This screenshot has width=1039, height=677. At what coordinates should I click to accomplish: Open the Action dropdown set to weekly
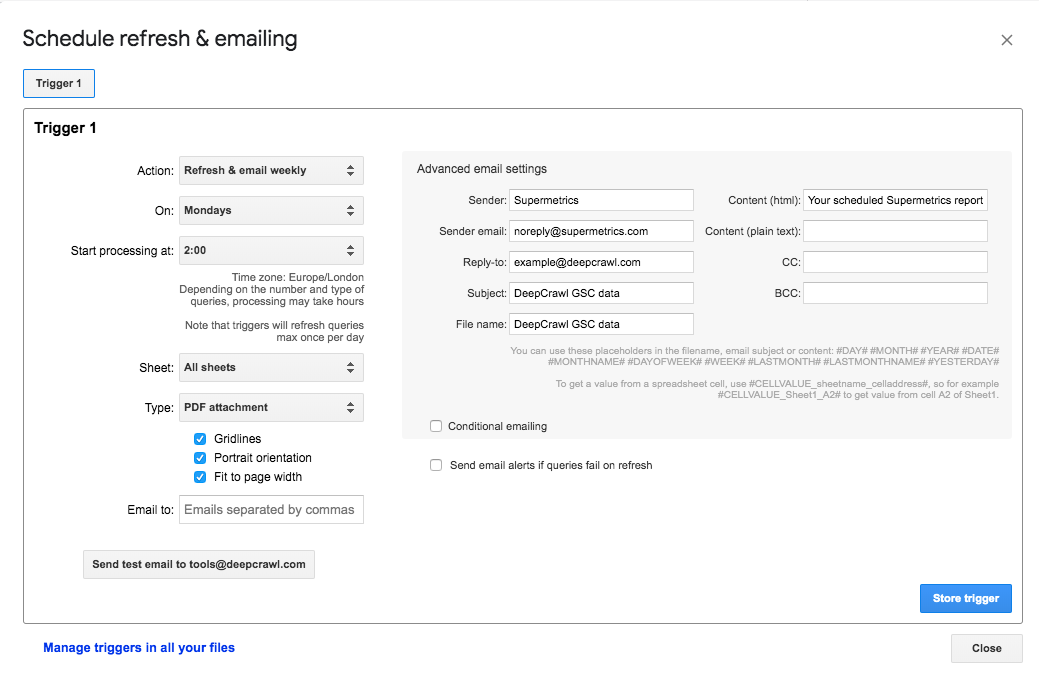click(x=271, y=171)
